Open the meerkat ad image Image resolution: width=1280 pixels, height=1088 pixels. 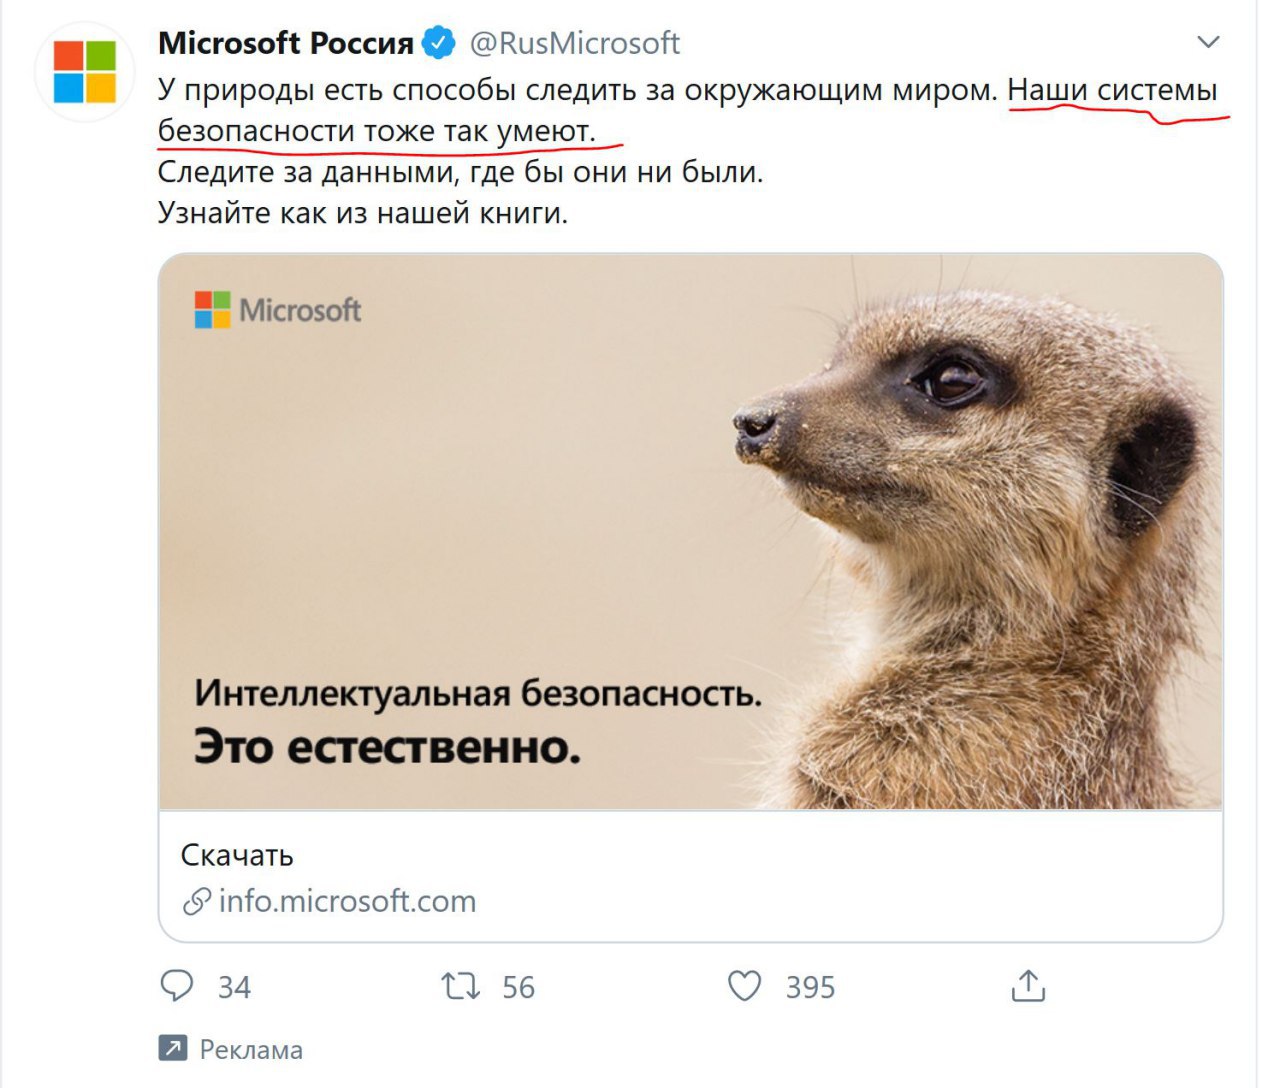tap(690, 531)
